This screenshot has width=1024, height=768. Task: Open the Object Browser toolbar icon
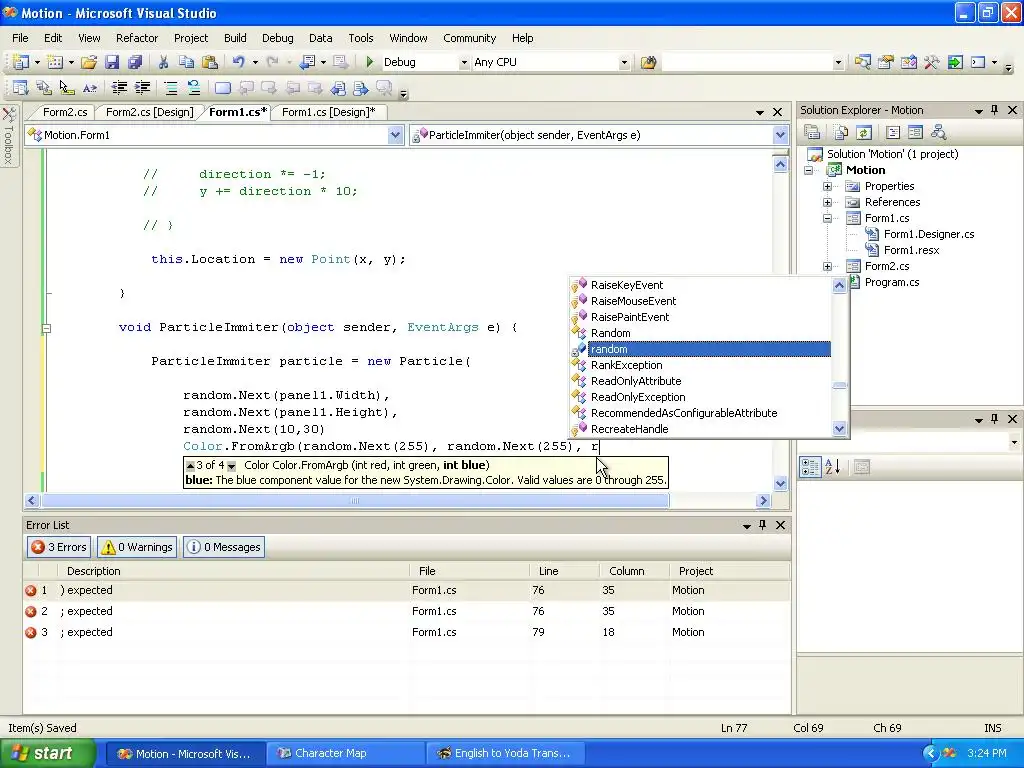[x=908, y=62]
